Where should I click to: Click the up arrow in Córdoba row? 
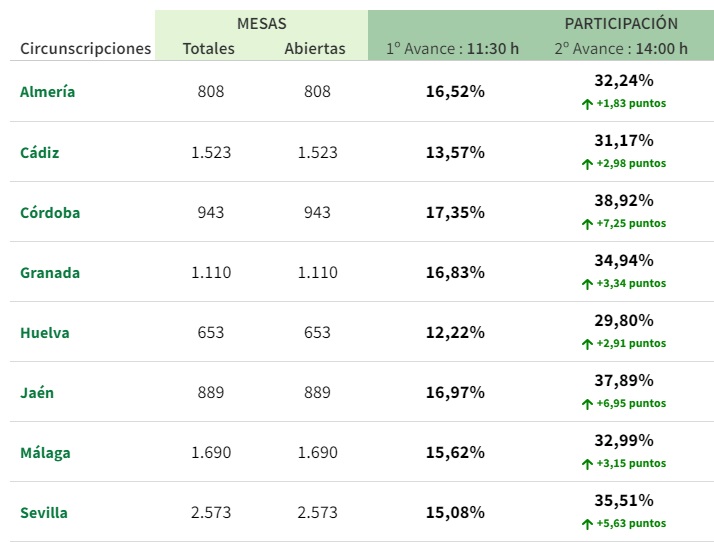587,224
